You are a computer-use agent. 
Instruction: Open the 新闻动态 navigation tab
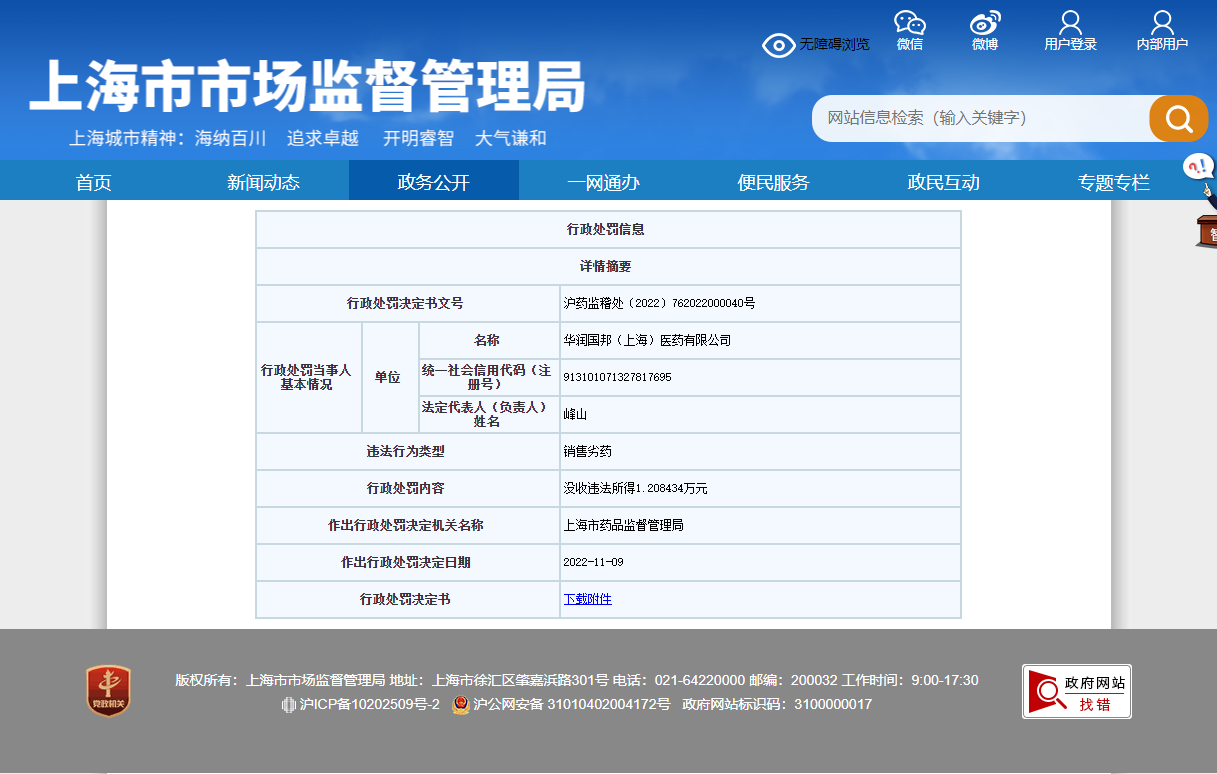pos(263,182)
